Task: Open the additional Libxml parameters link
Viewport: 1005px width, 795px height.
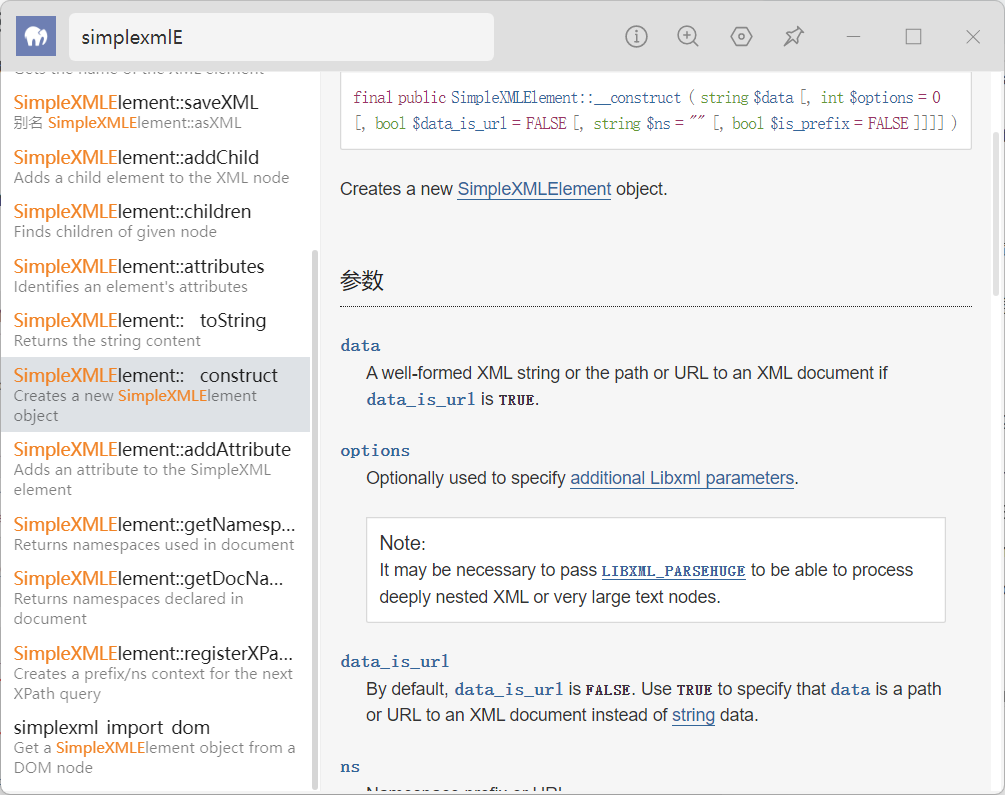Action: (x=682, y=478)
